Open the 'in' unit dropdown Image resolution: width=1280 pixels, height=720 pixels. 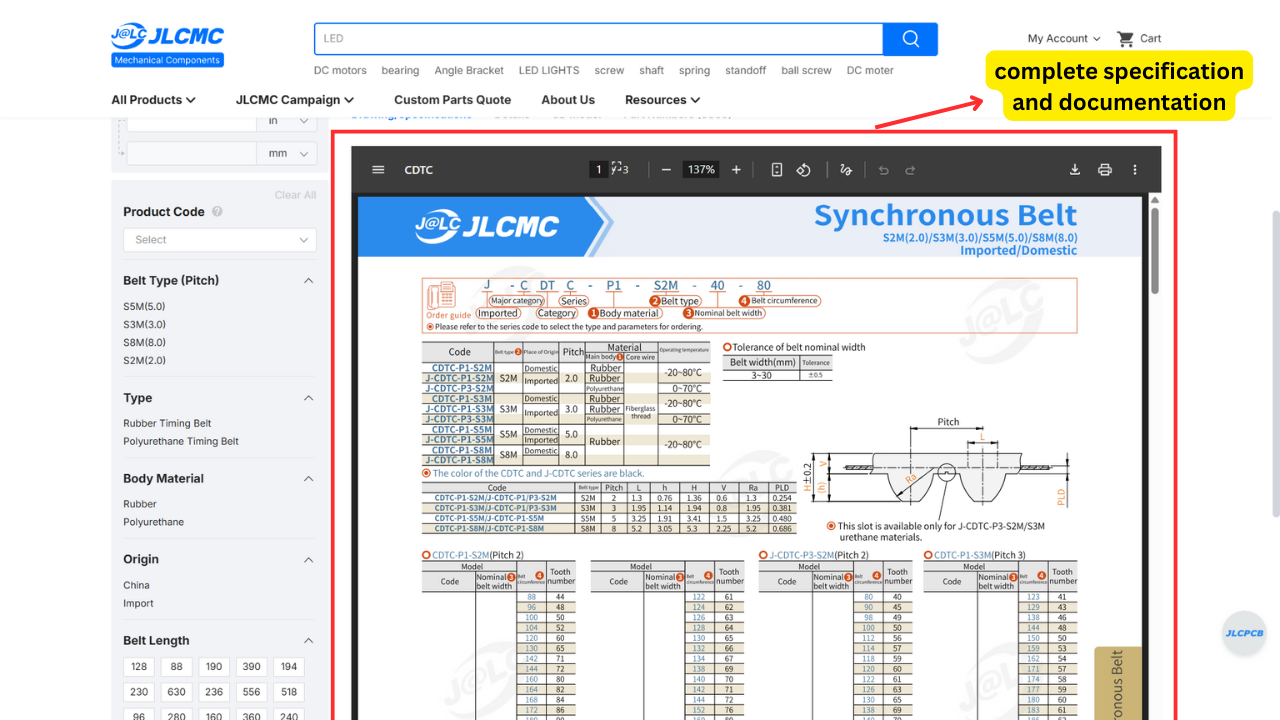click(288, 121)
